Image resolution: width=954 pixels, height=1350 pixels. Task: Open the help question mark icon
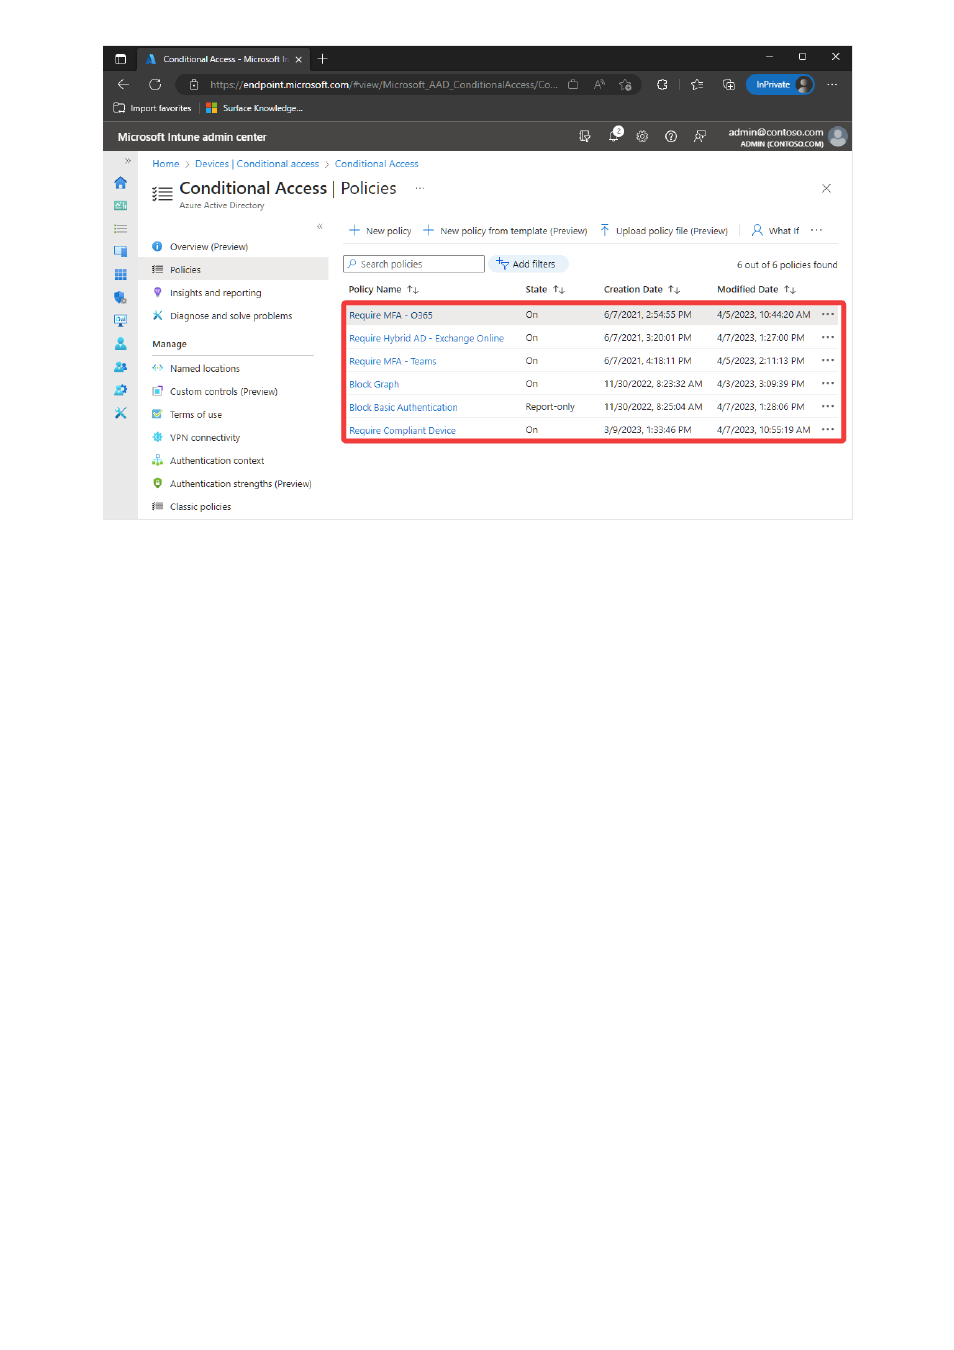[x=671, y=136]
